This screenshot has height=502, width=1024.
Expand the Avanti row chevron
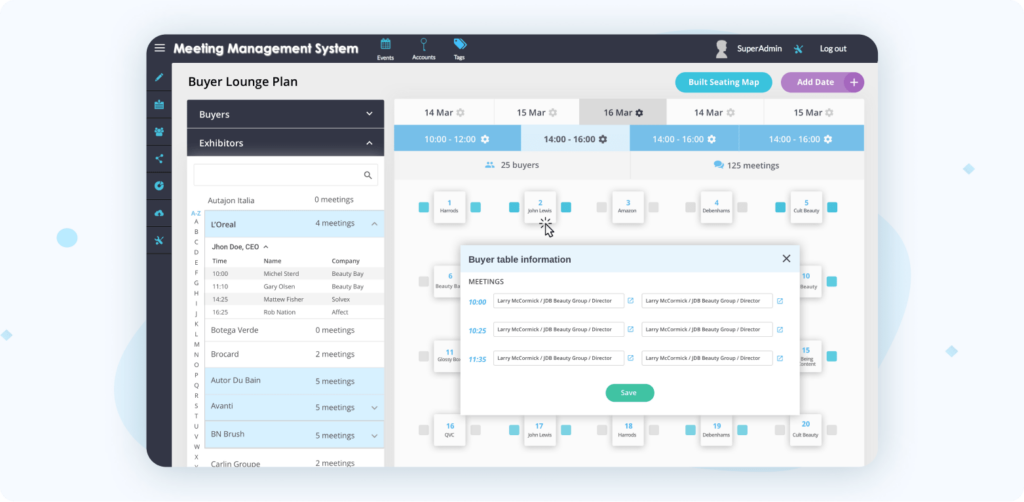coord(374,407)
